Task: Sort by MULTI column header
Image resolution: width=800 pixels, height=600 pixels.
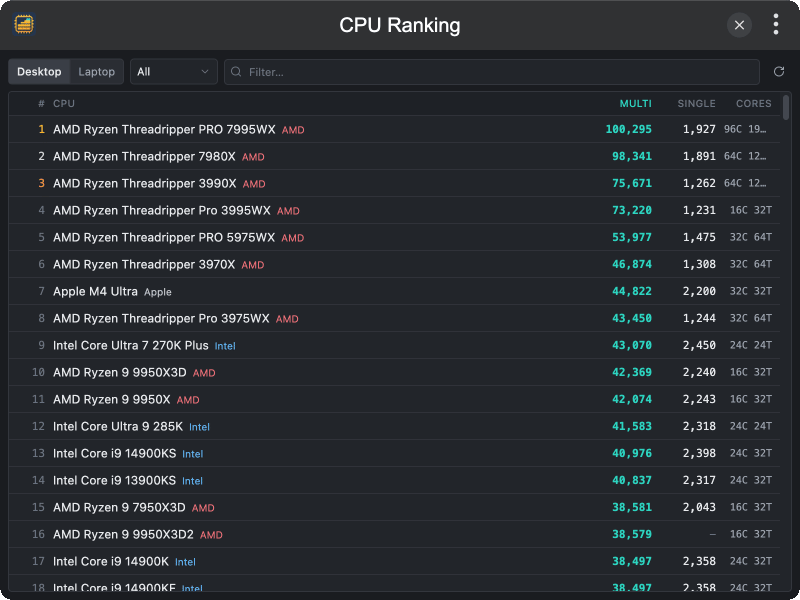Action: [x=635, y=104]
